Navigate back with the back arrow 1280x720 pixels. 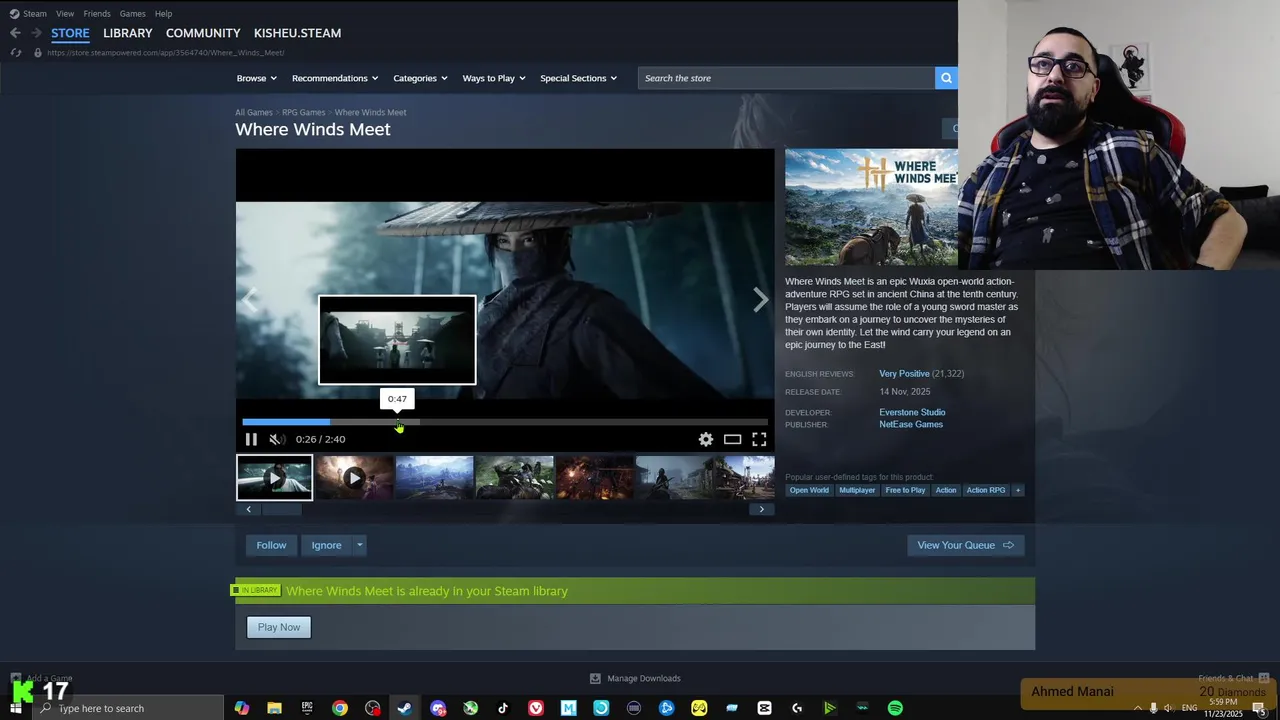tap(15, 33)
